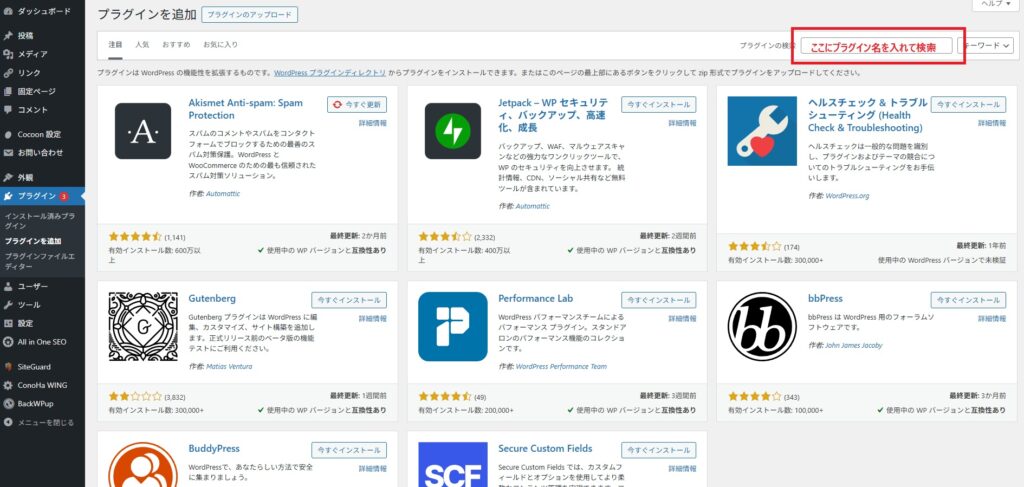This screenshot has width=1024, height=487.
Task: Click the Akismet plugin logo
Action: pos(143,131)
